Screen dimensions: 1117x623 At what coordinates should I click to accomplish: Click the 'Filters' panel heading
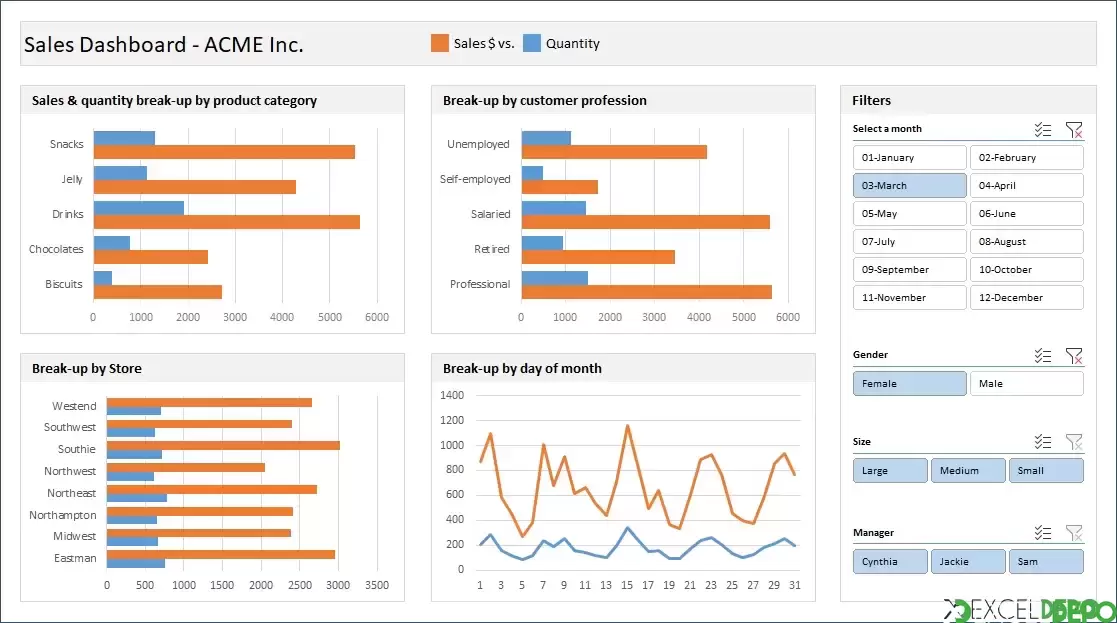(x=871, y=100)
